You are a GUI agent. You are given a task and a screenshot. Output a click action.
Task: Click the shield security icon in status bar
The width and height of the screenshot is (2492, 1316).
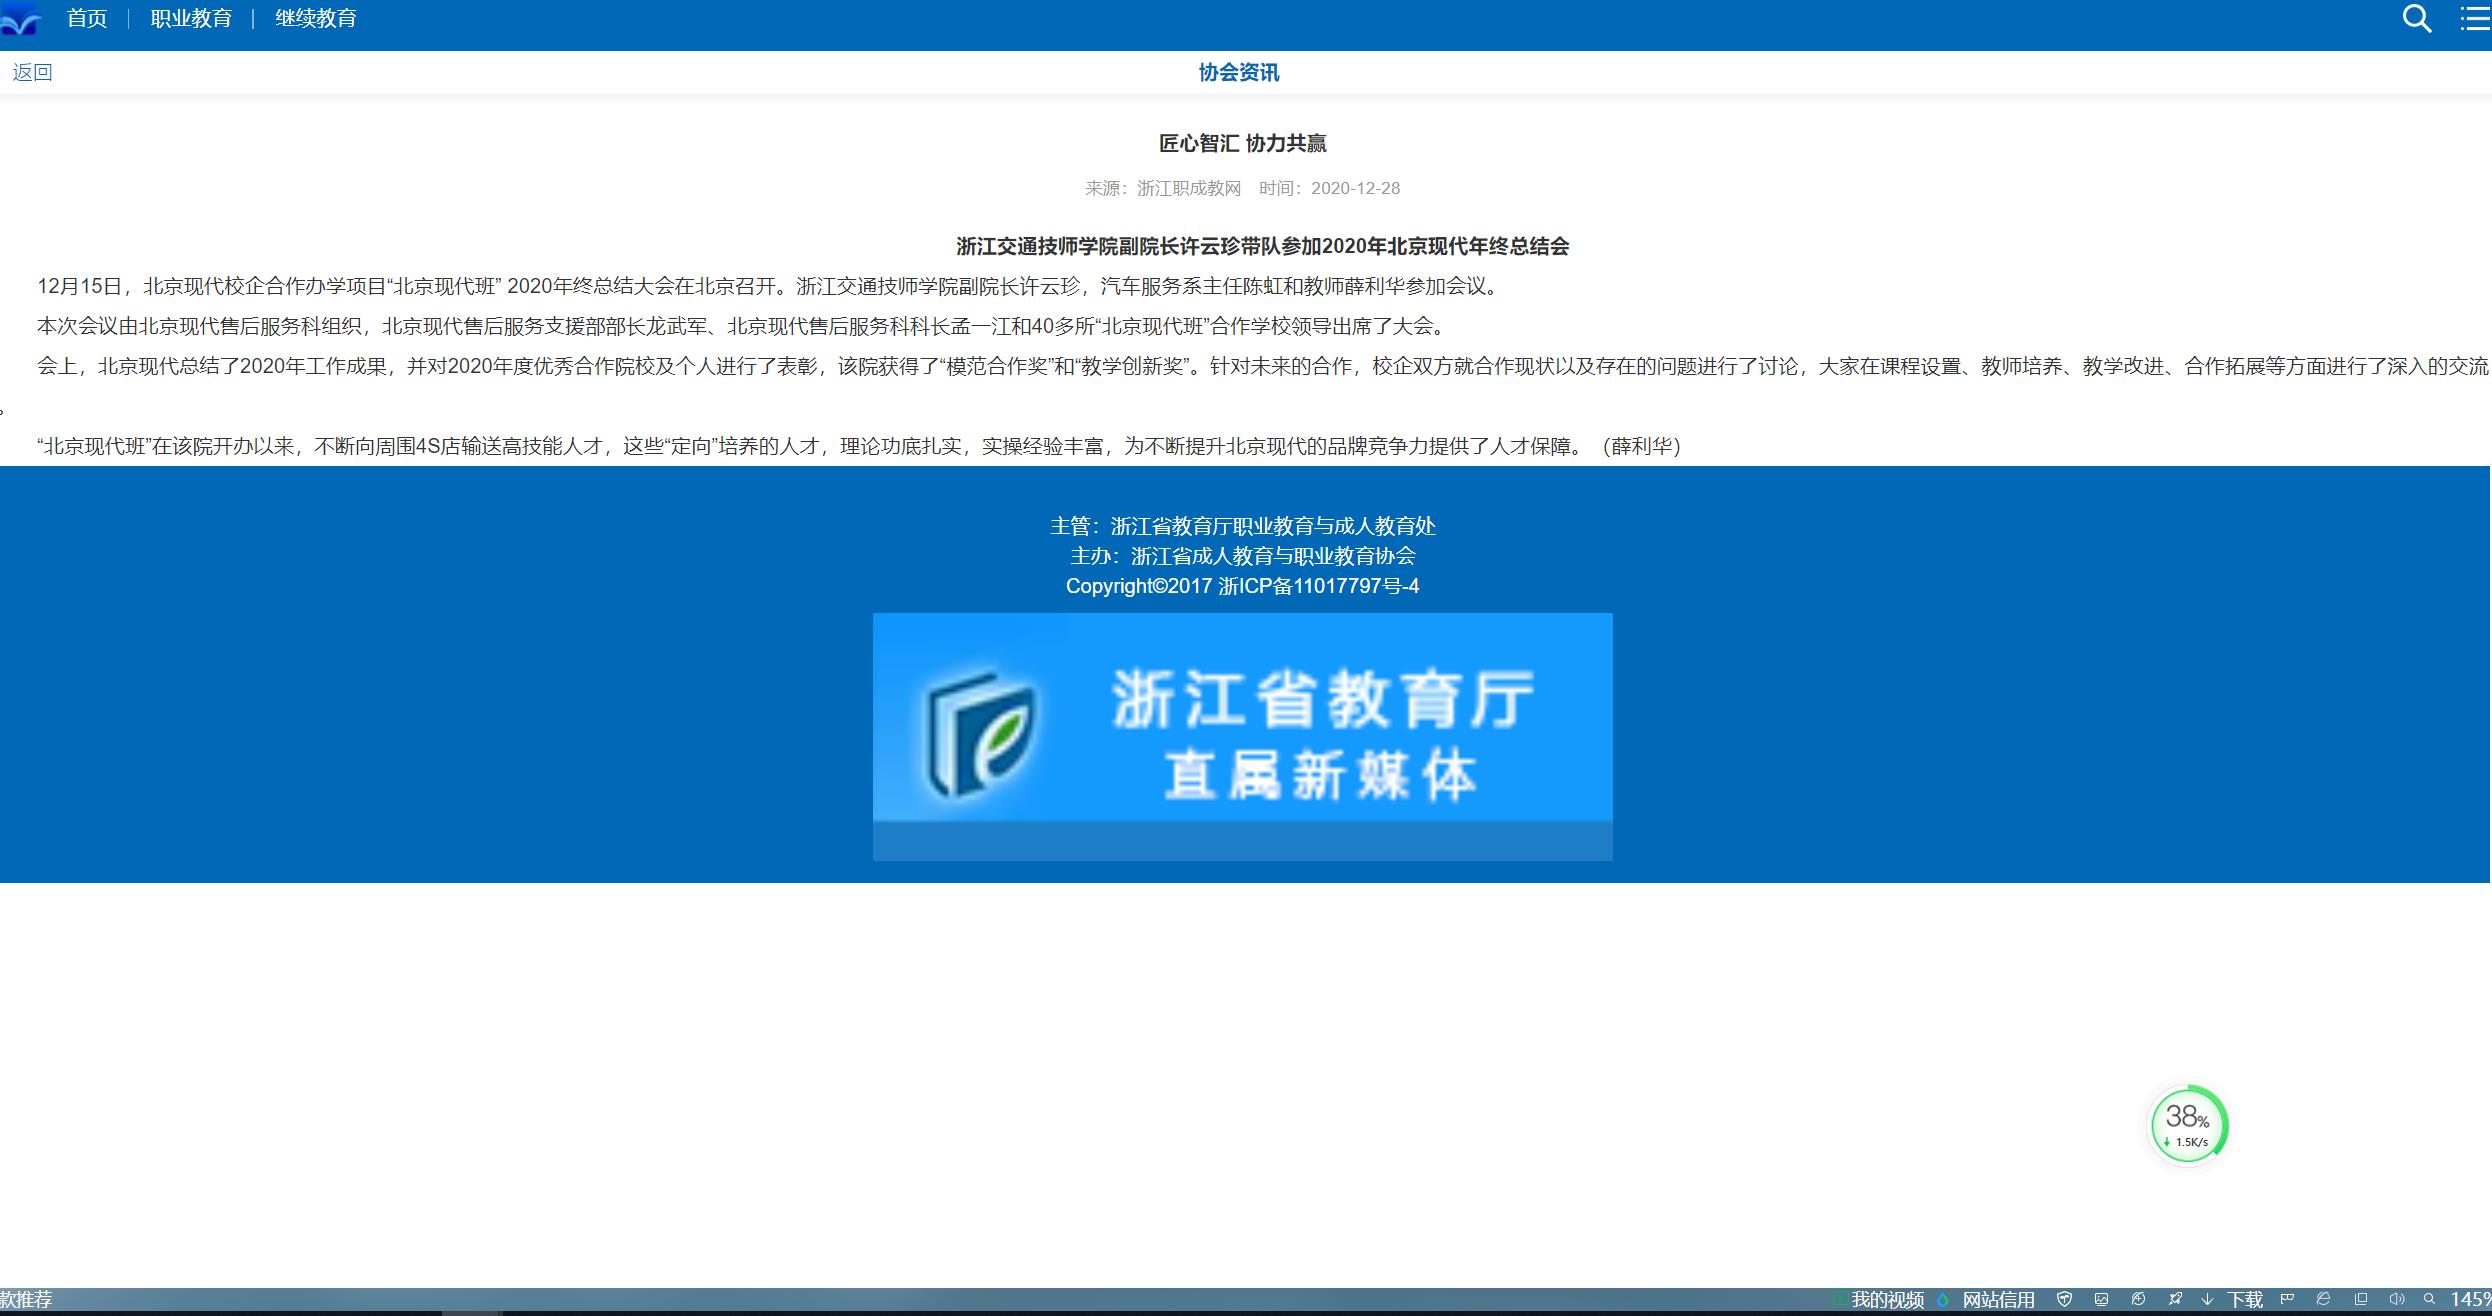2064,1300
